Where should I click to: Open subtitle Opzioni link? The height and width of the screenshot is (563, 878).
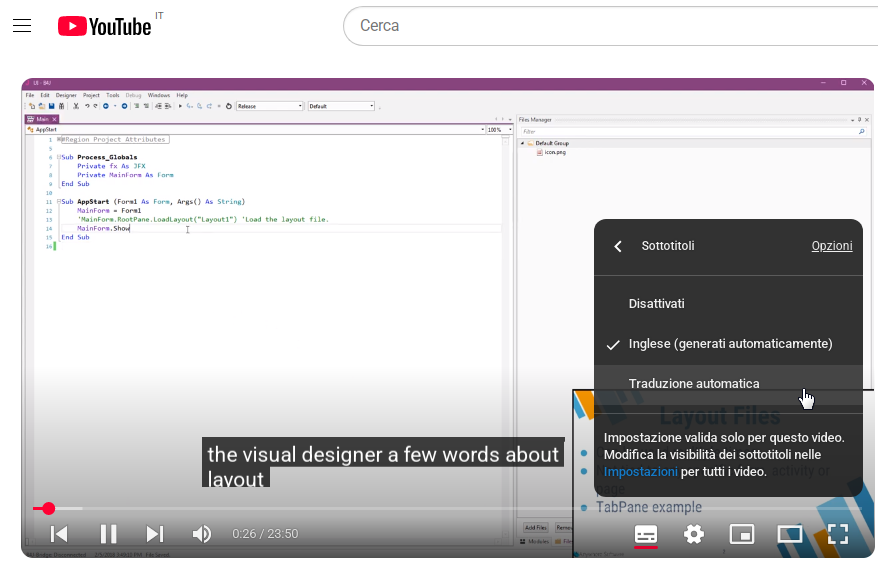click(832, 246)
